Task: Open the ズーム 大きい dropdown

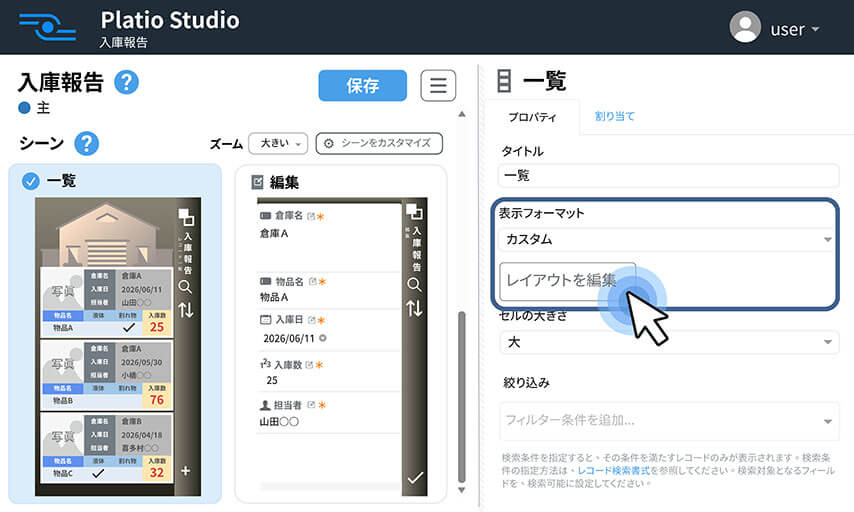Action: coord(278,144)
